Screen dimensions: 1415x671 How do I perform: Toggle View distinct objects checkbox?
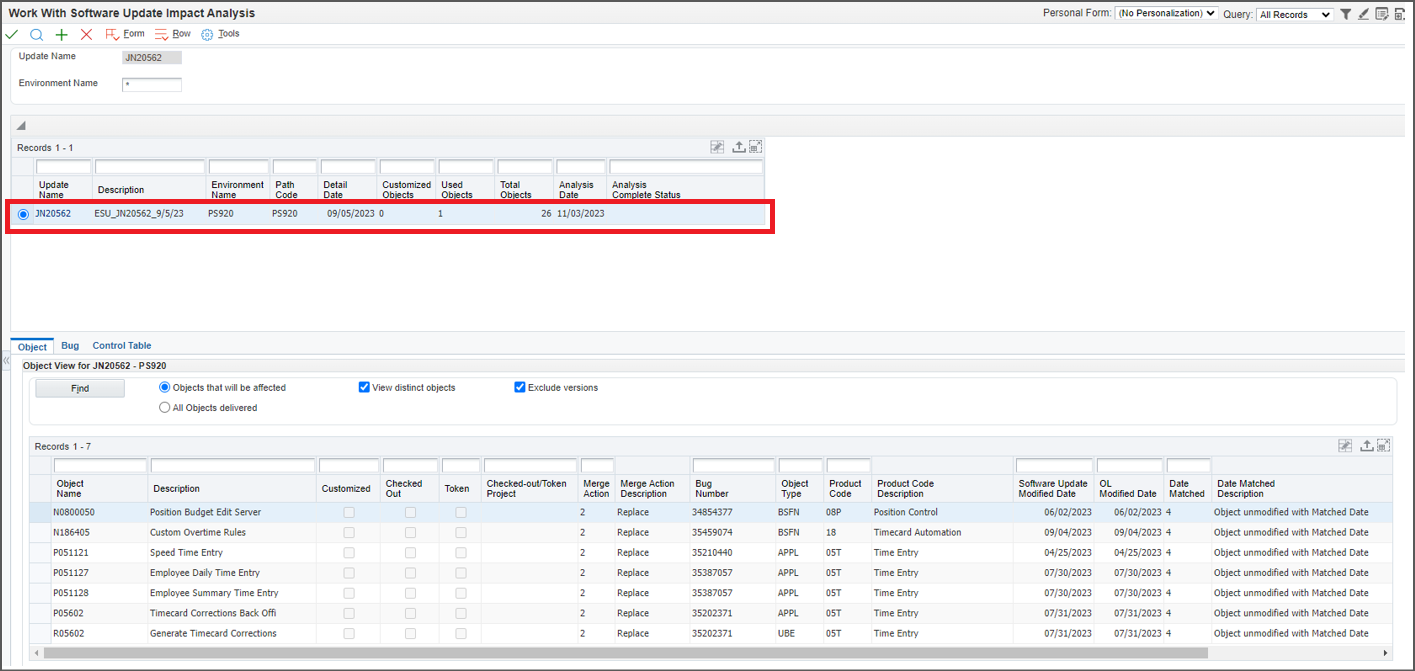click(364, 387)
